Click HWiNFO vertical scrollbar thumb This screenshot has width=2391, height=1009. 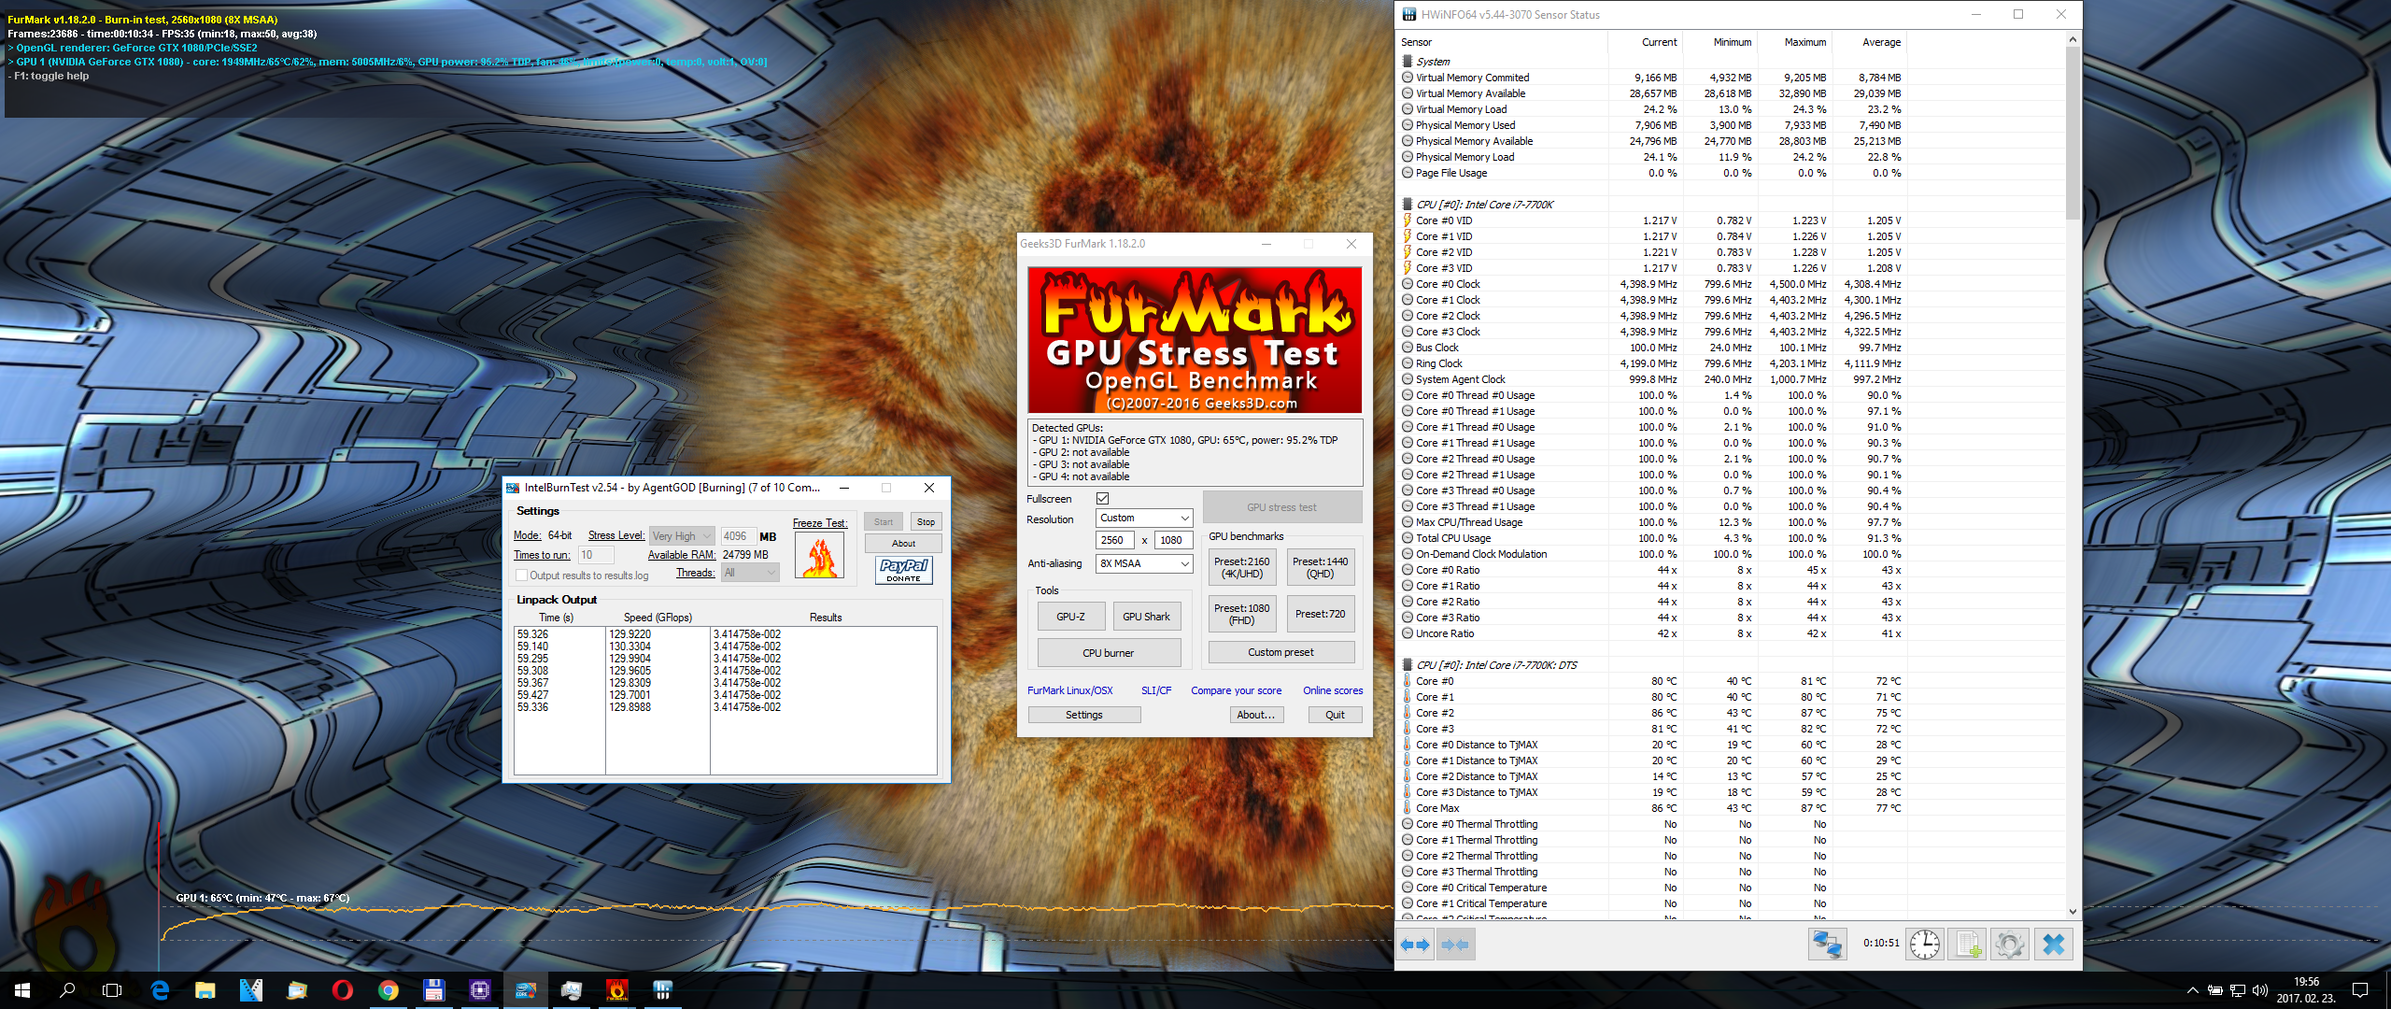[x=2072, y=132]
